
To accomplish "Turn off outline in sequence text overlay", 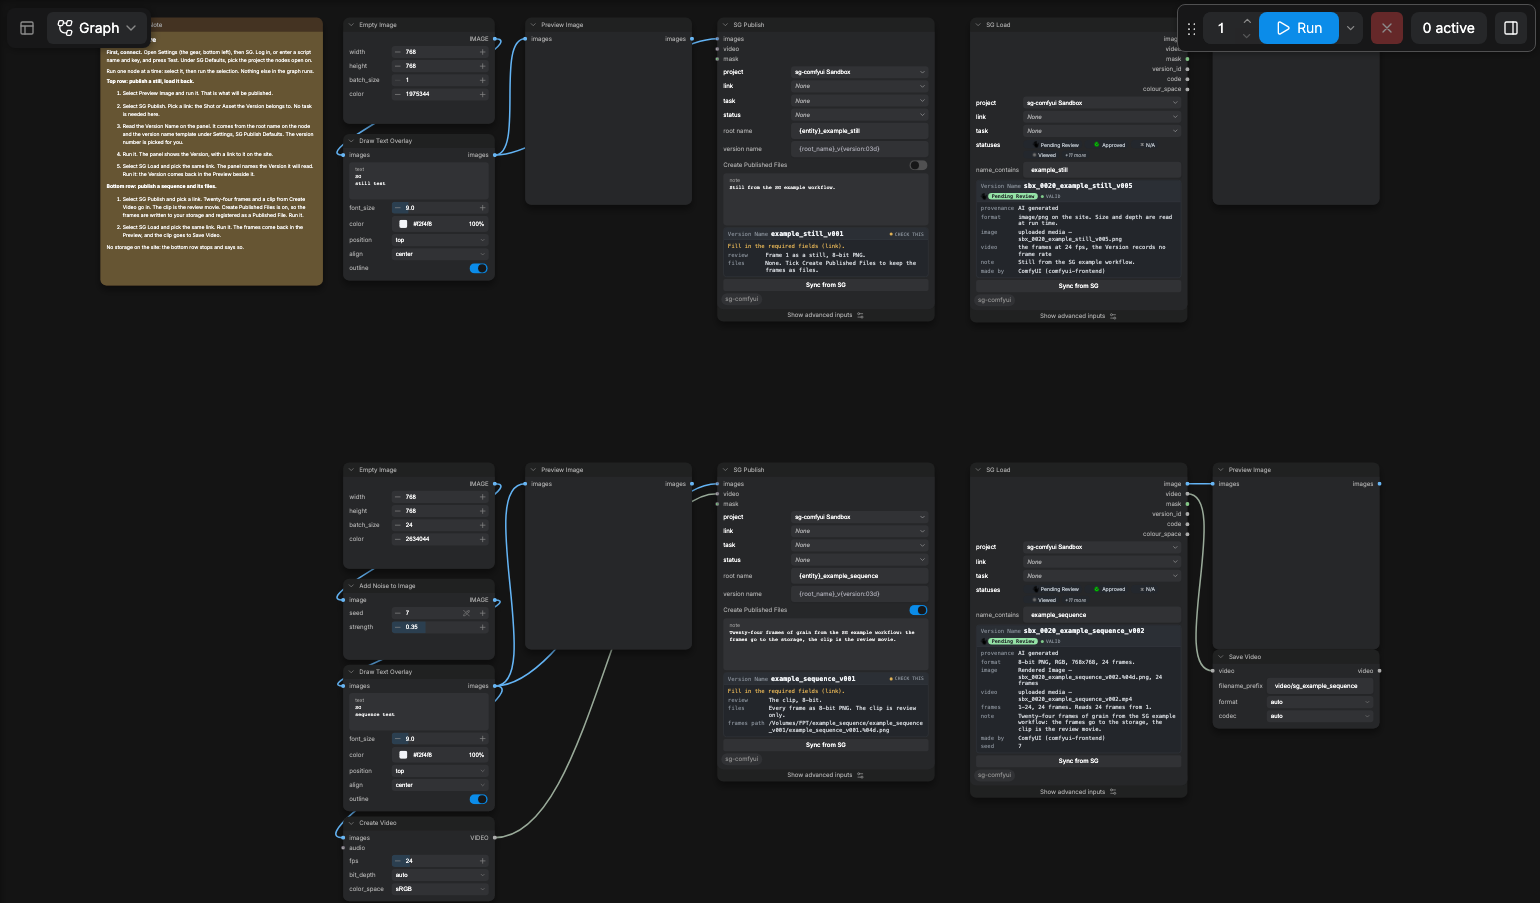I will click(479, 799).
